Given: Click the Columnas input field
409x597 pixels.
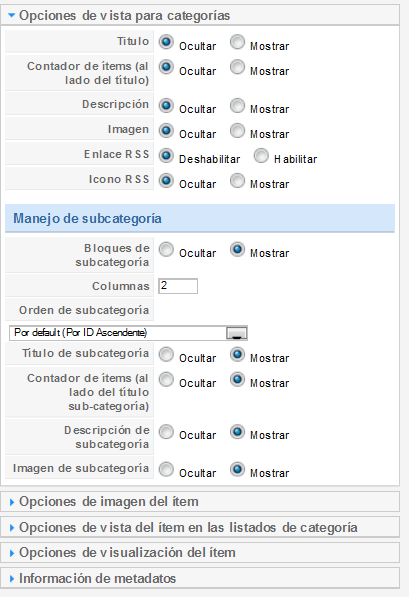Looking at the screenshot, I should pyautogui.click(x=178, y=286).
